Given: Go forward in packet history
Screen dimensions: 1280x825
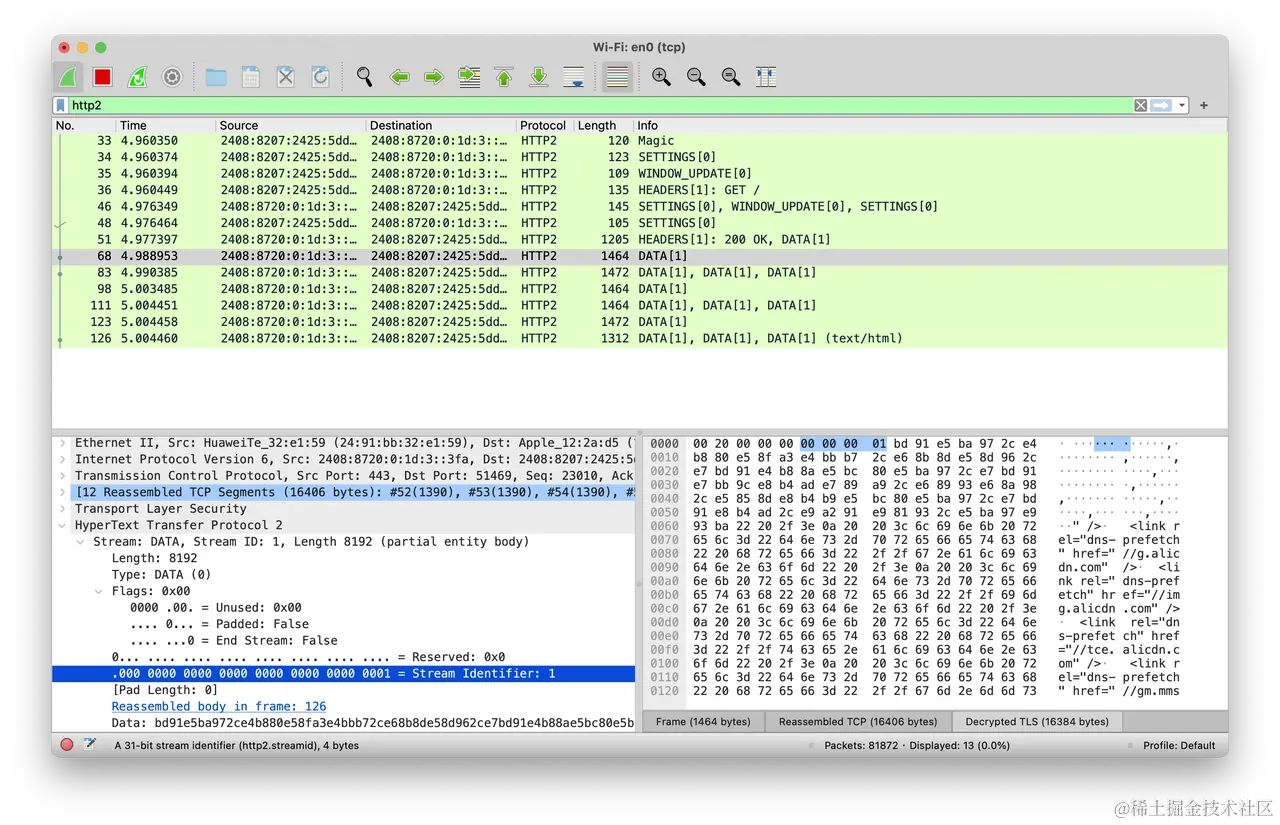Looking at the screenshot, I should point(434,77).
